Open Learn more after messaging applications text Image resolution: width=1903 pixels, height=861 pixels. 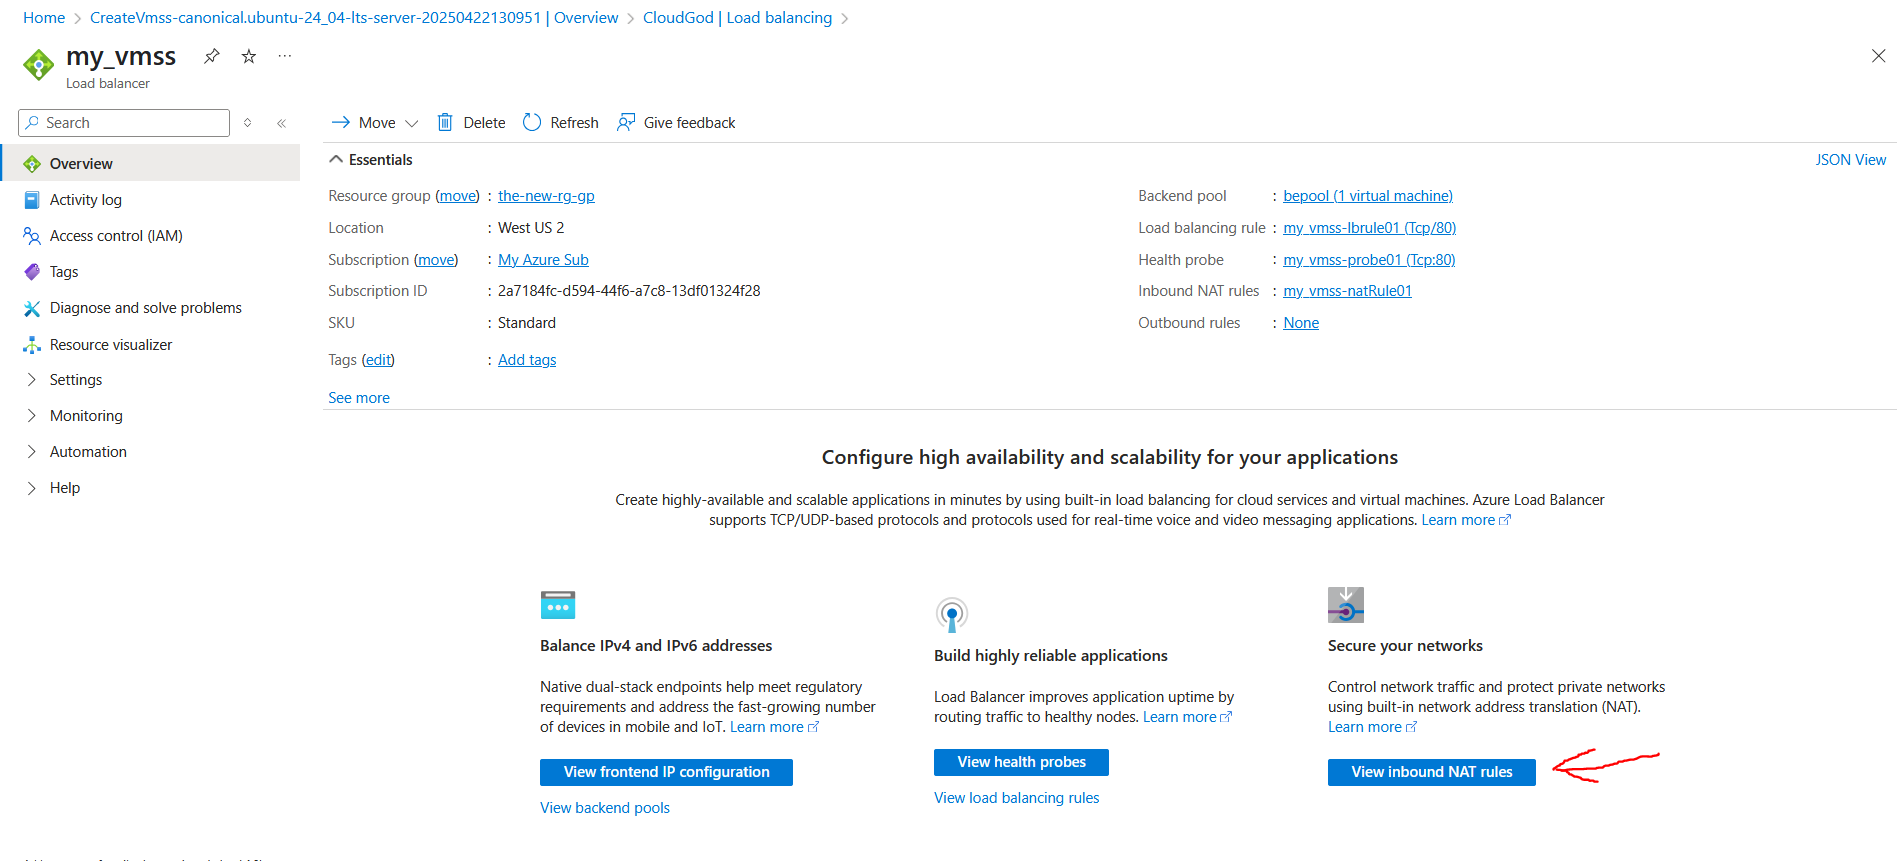pos(1466,520)
